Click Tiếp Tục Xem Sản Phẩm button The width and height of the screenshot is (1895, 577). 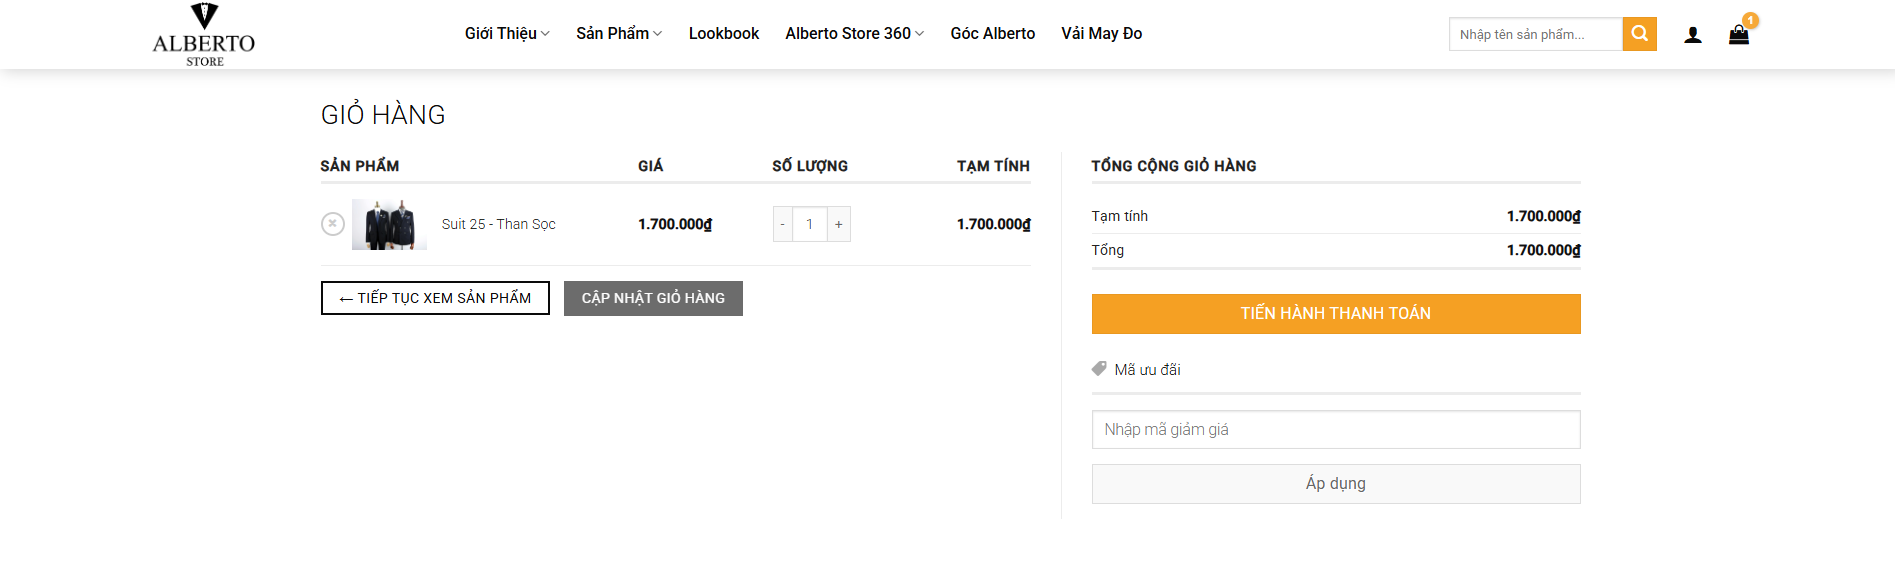pyautogui.click(x=435, y=298)
